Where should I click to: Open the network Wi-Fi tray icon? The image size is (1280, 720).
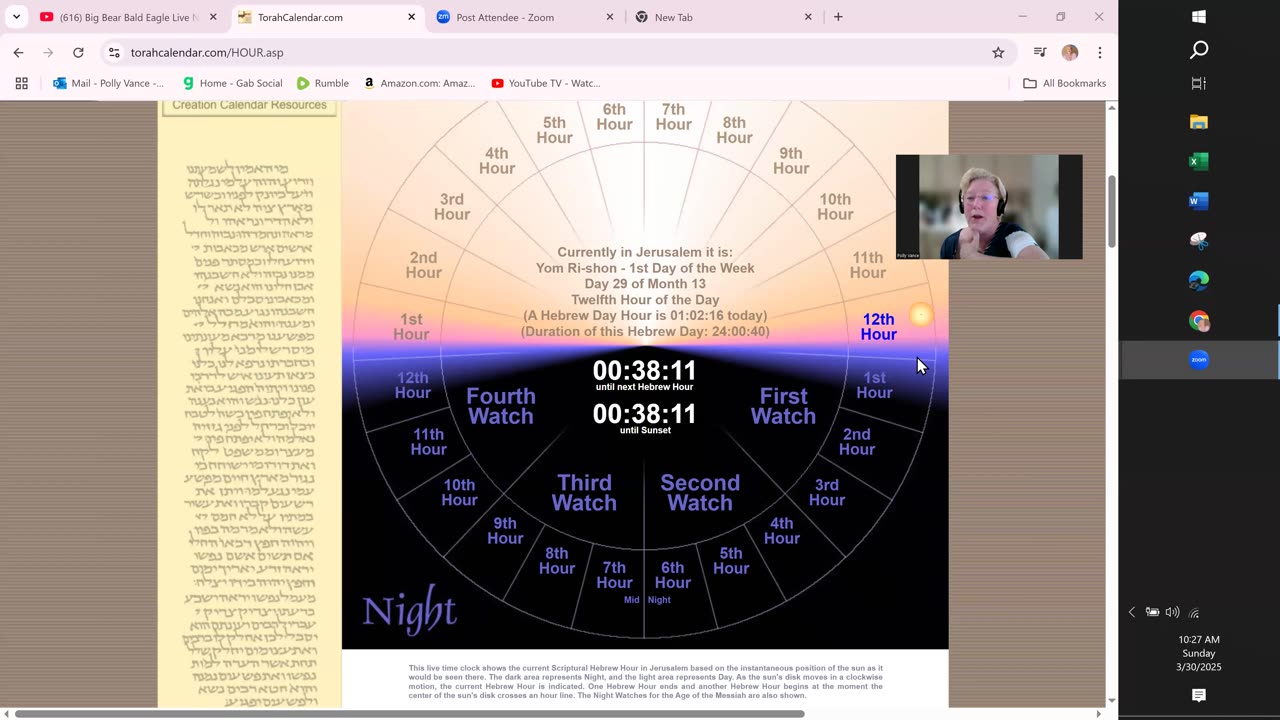(x=1193, y=612)
